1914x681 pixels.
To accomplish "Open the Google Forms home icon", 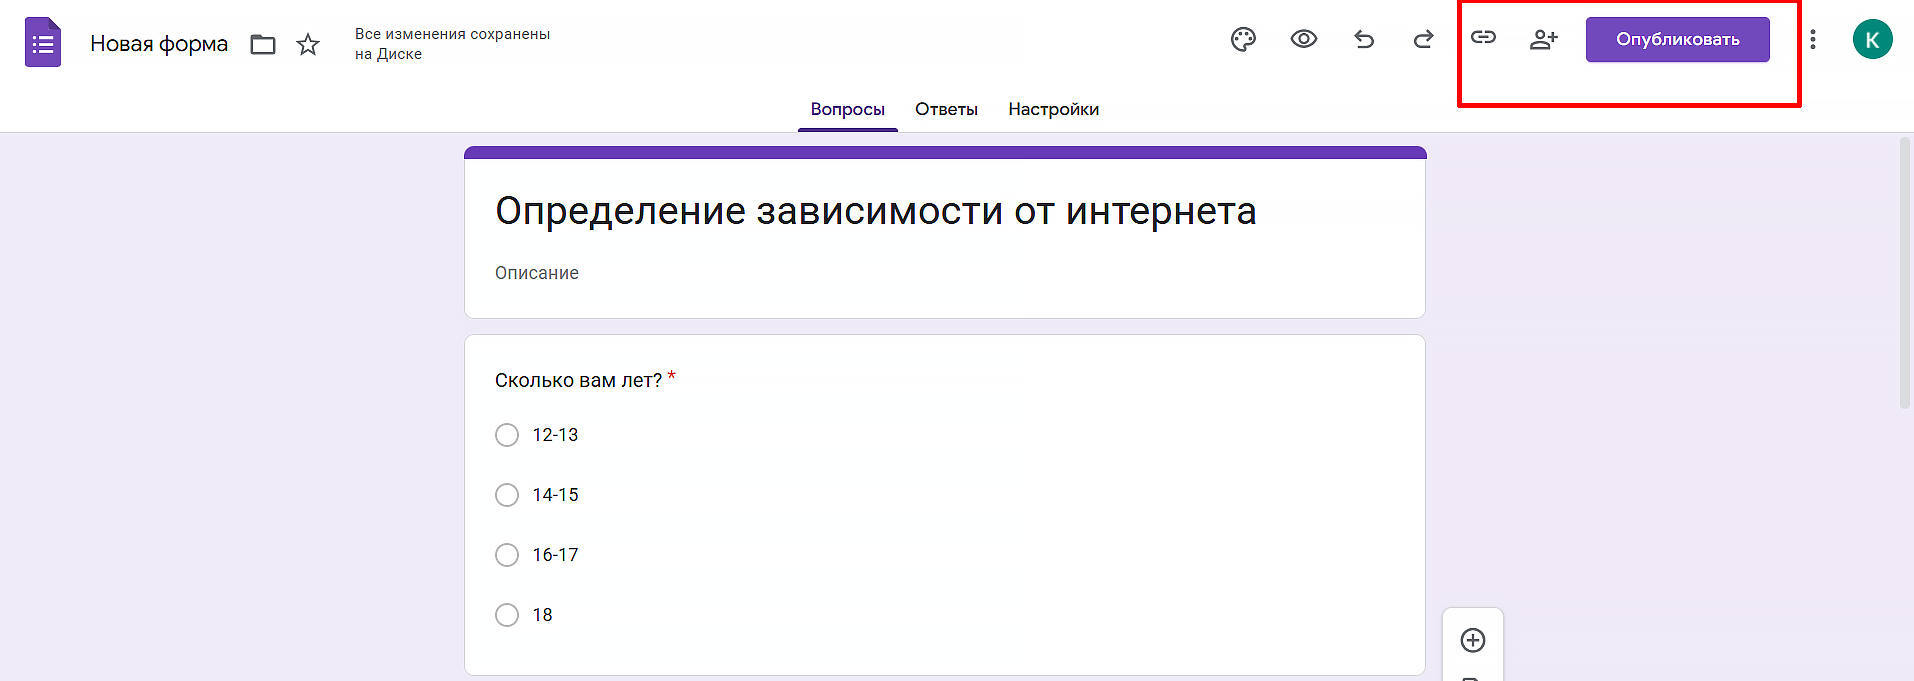I will click(43, 43).
